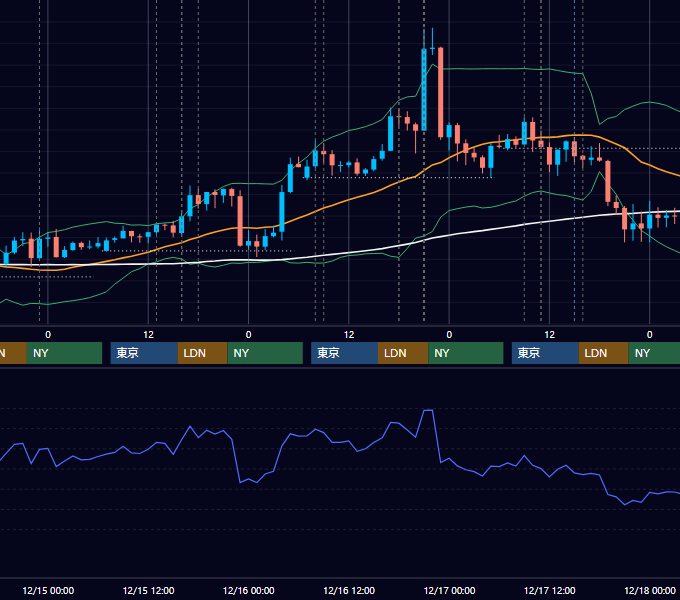Click the hour label 0 above the 12/16 00:00 date

pyautogui.click(x=248, y=335)
